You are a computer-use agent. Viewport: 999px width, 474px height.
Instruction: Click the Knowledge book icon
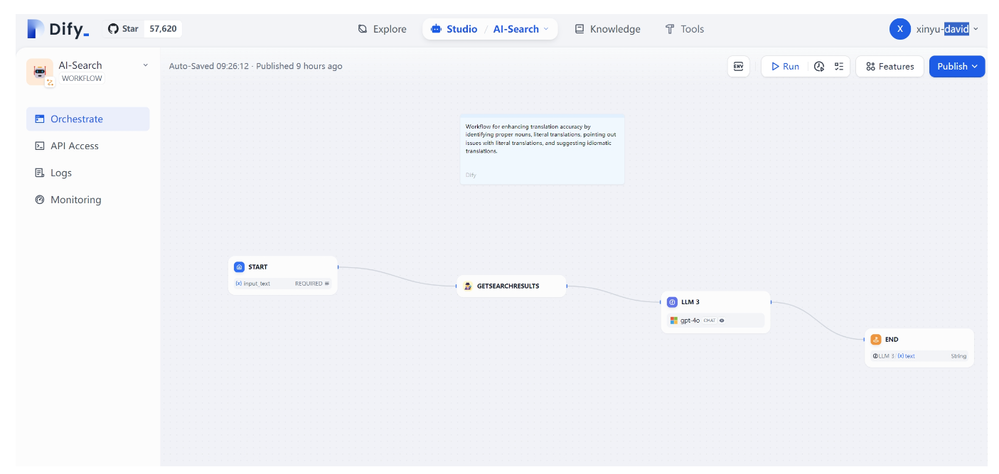579,29
